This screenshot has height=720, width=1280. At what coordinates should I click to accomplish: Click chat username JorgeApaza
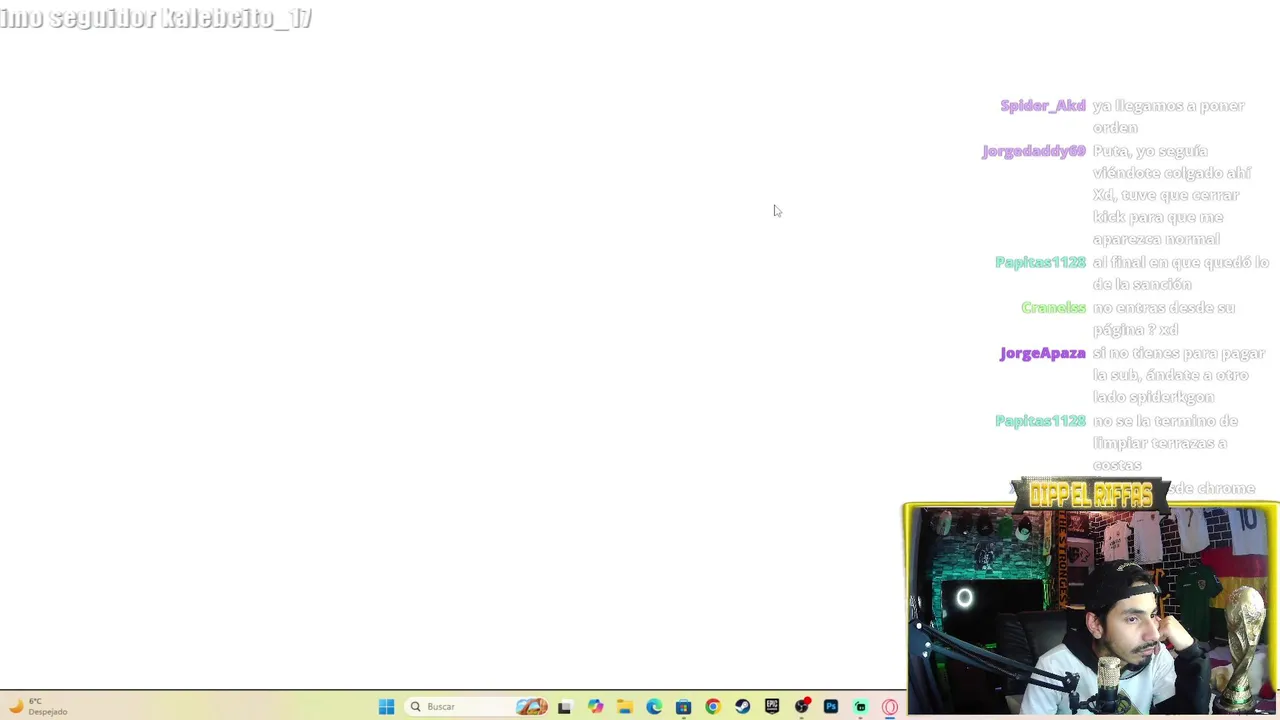(x=1042, y=354)
